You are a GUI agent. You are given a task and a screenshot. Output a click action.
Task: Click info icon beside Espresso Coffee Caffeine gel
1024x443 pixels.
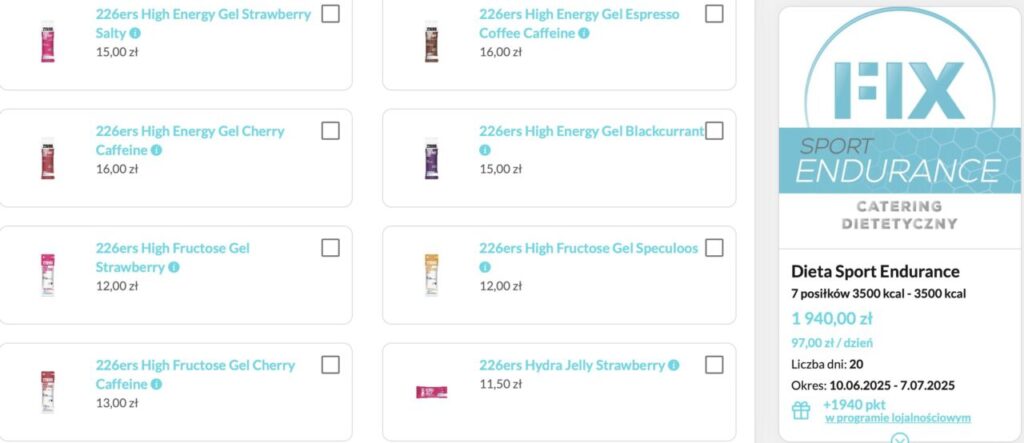584,33
